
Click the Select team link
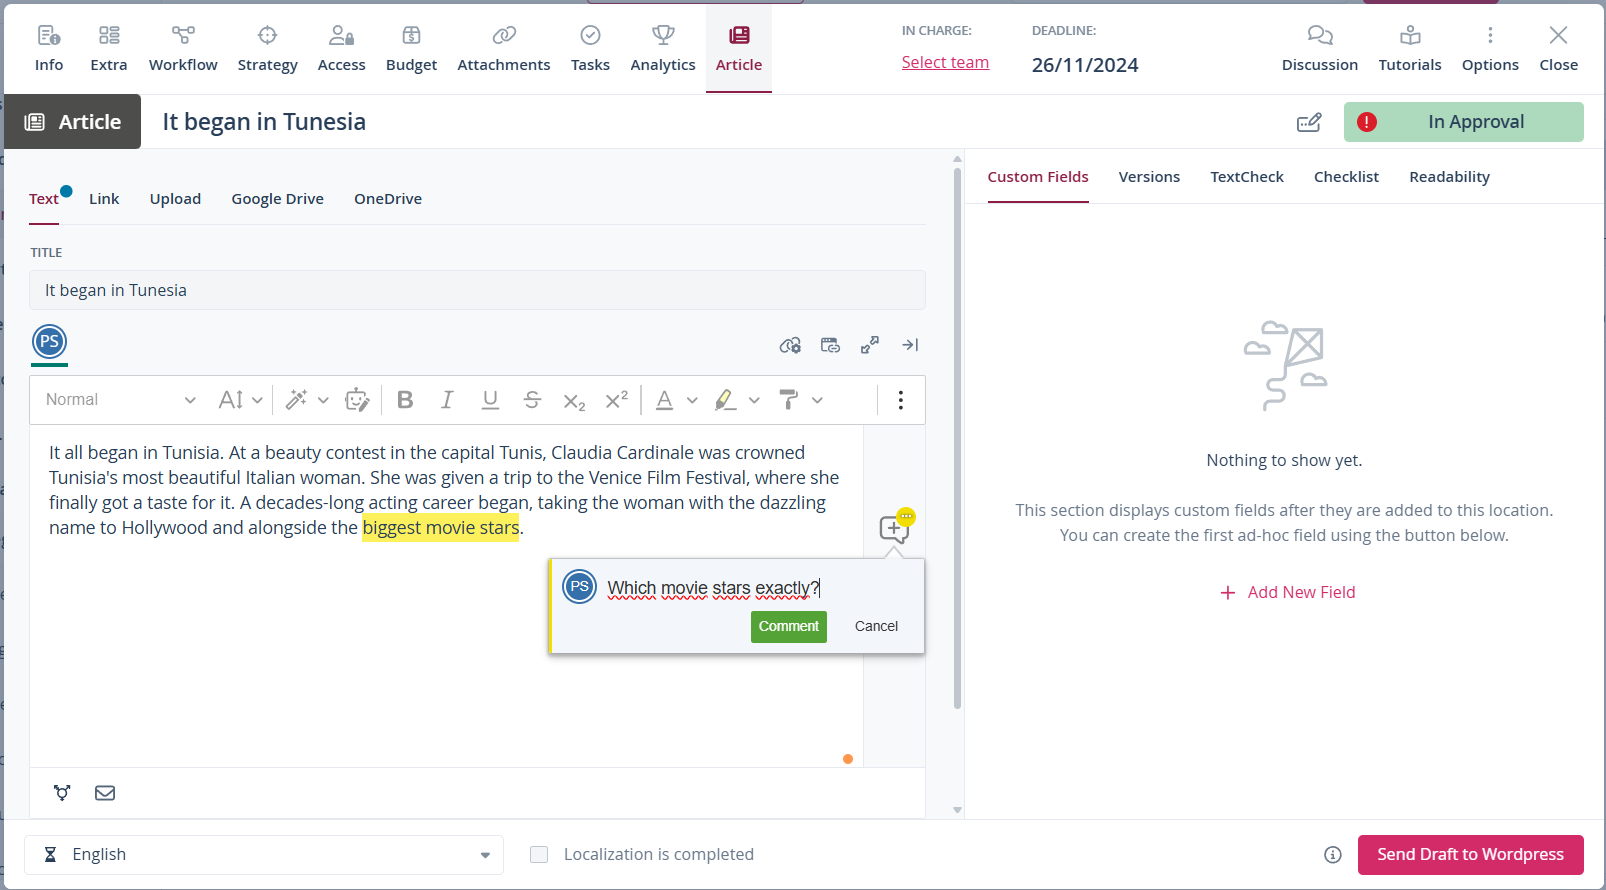pyautogui.click(x=945, y=62)
